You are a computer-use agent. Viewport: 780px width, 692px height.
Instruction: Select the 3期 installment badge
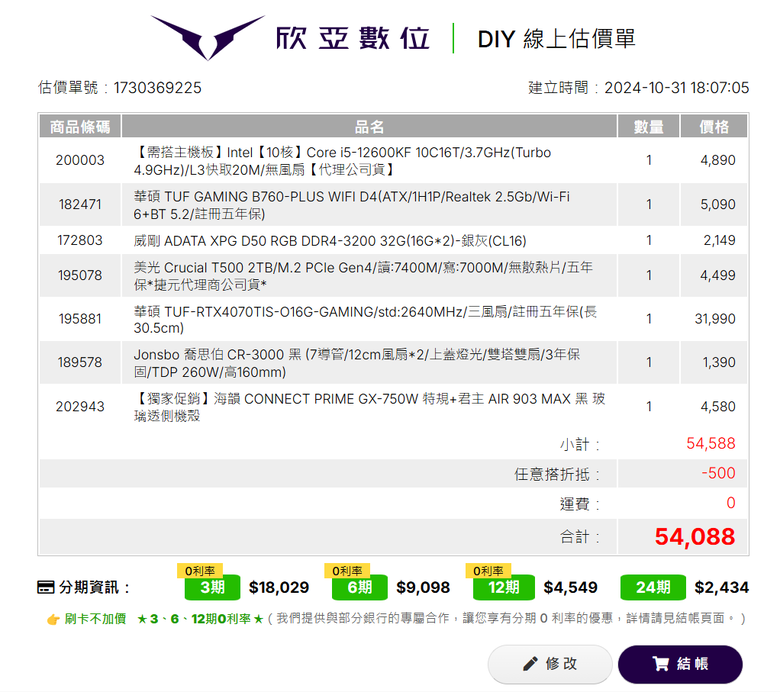tap(212, 588)
